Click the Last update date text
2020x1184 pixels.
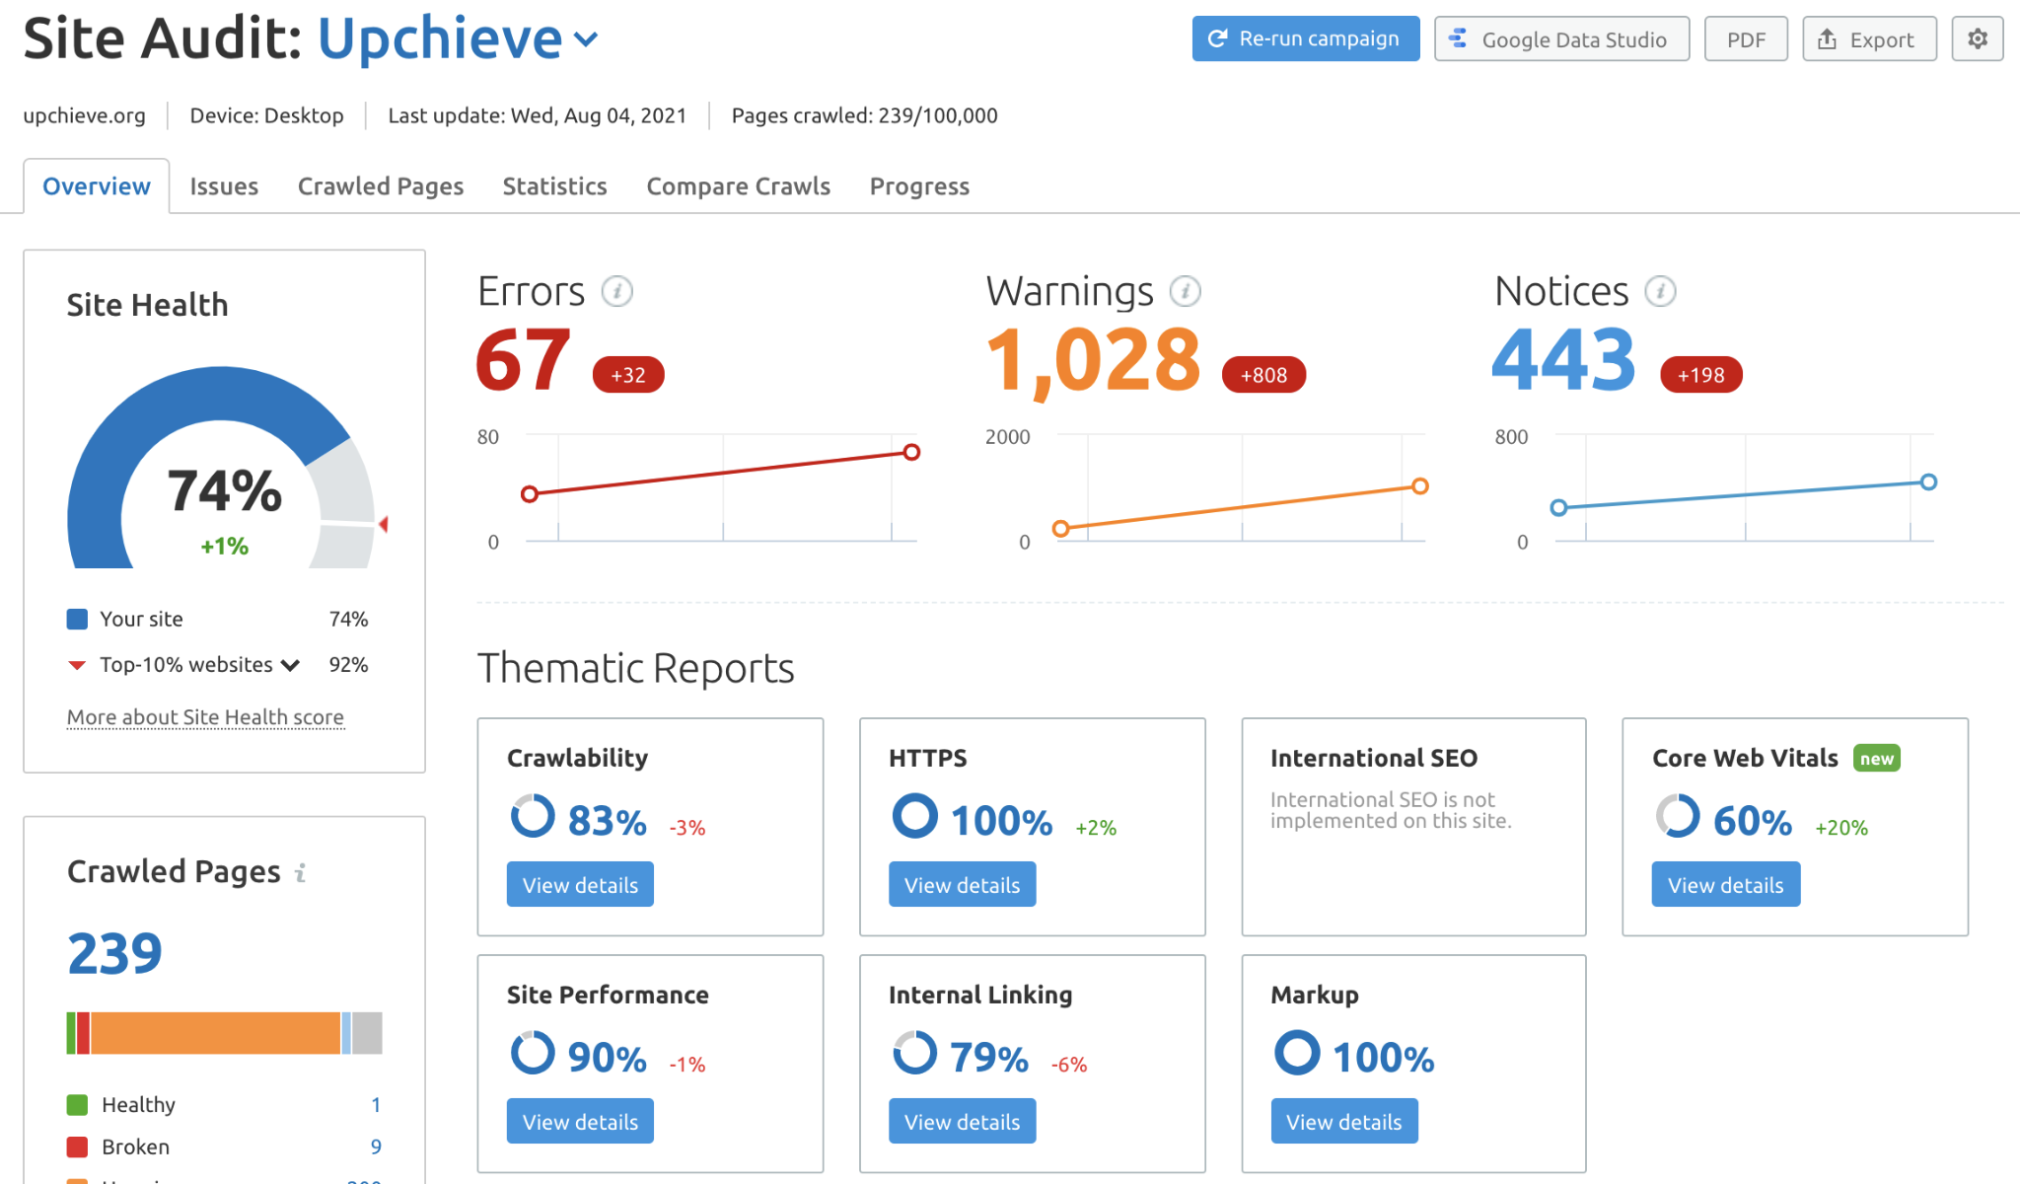click(537, 116)
